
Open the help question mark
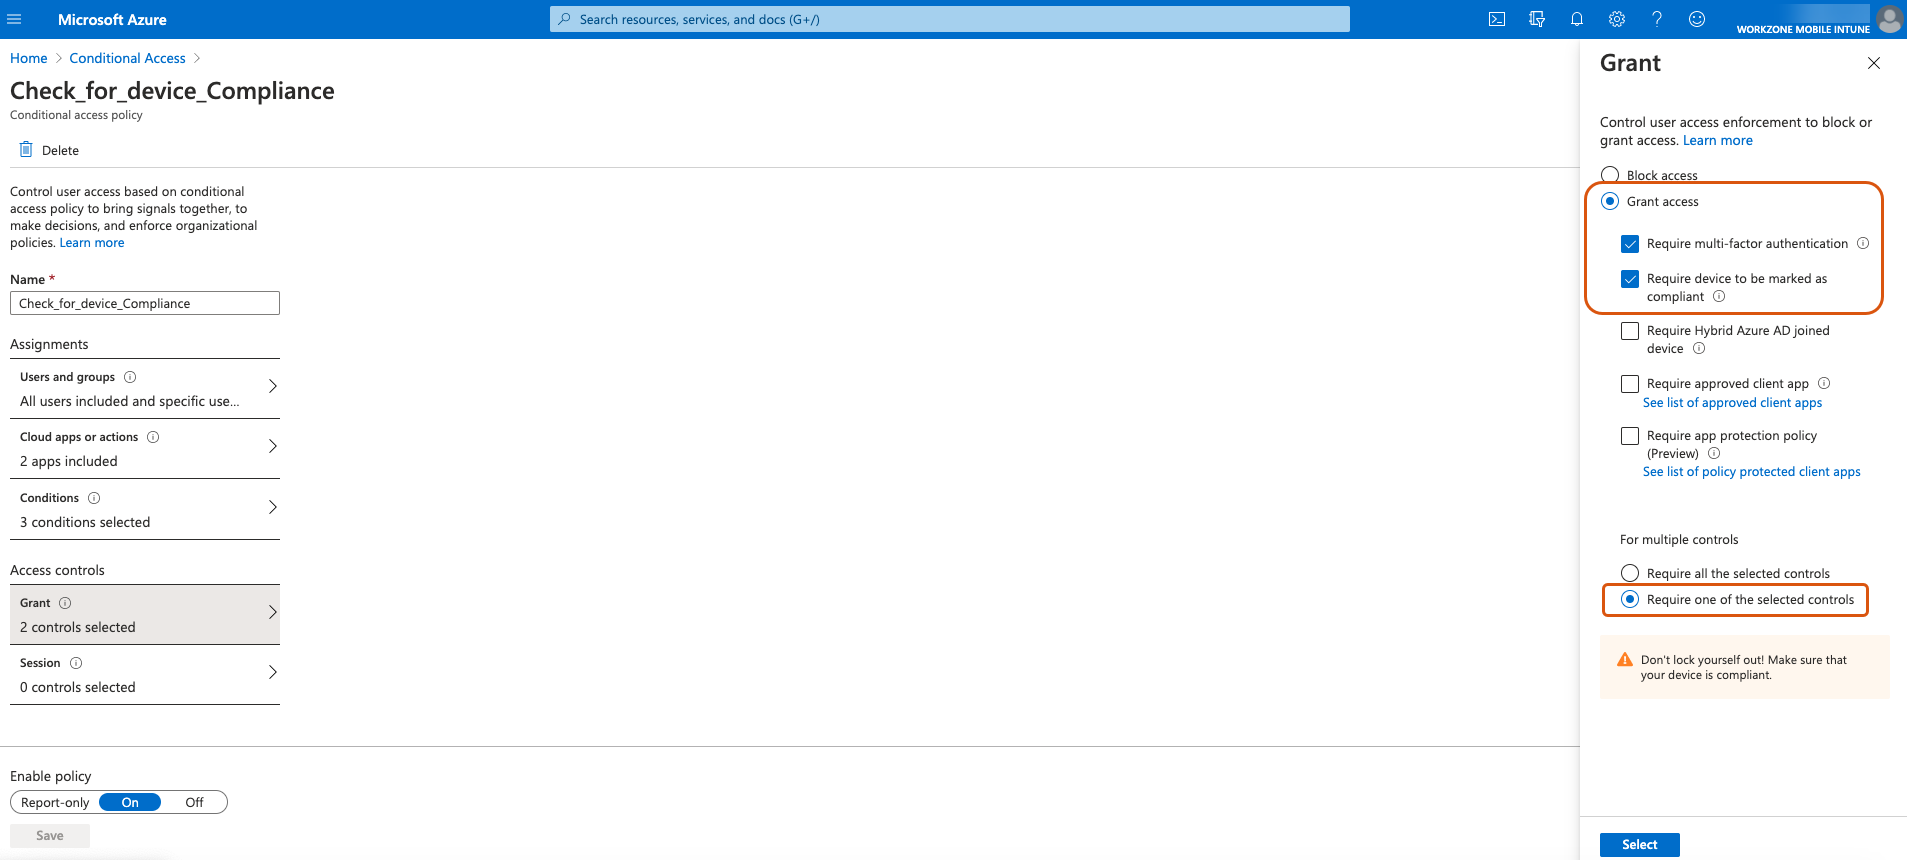tap(1657, 19)
